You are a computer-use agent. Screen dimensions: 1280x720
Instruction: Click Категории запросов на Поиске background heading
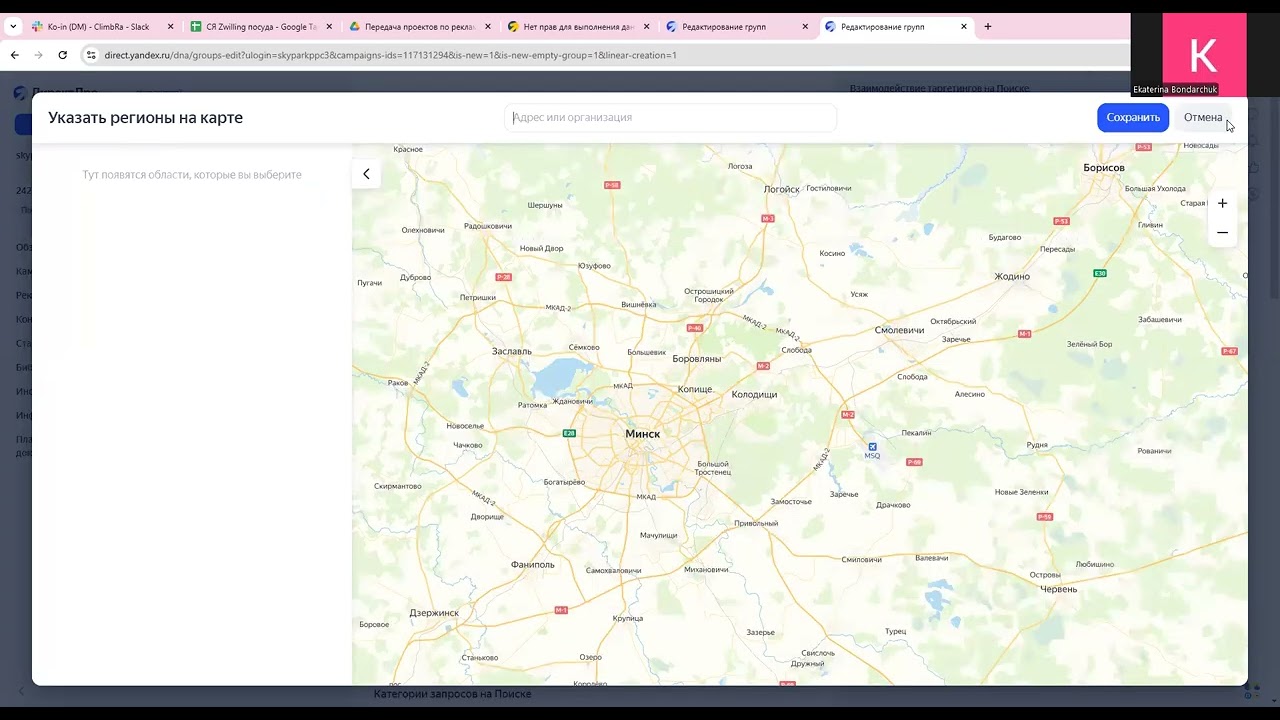click(452, 693)
